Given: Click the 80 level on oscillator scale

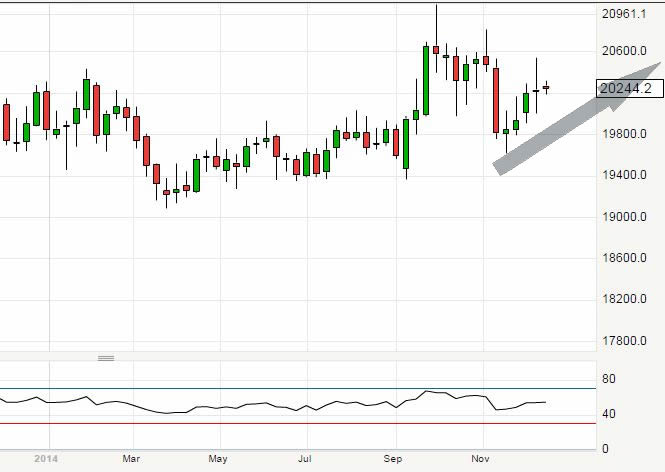Looking at the screenshot, I should 607,379.
